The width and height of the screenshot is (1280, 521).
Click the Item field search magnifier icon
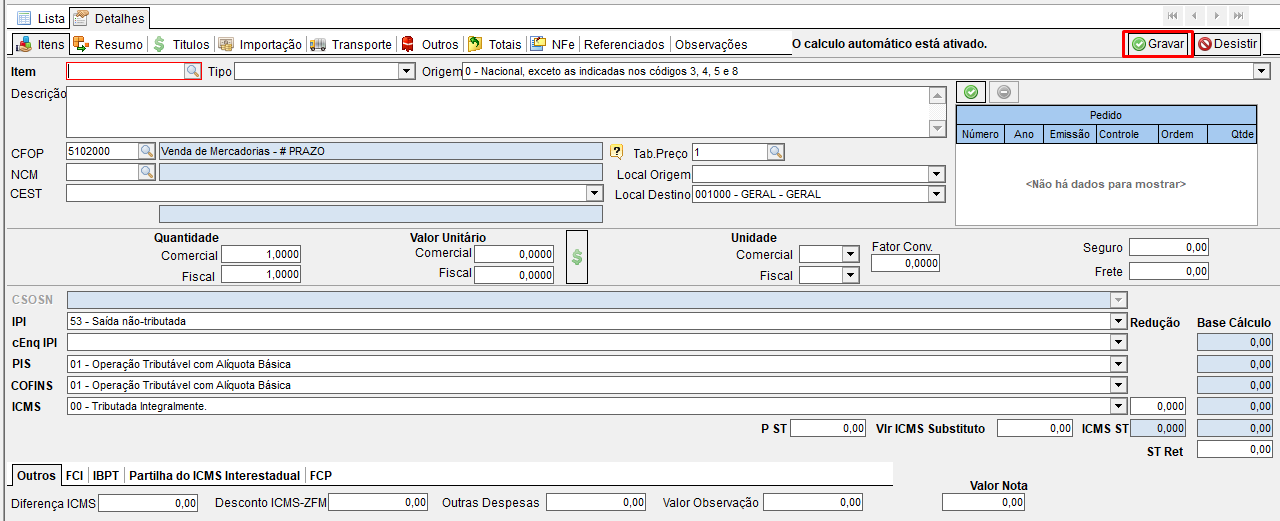[192, 72]
